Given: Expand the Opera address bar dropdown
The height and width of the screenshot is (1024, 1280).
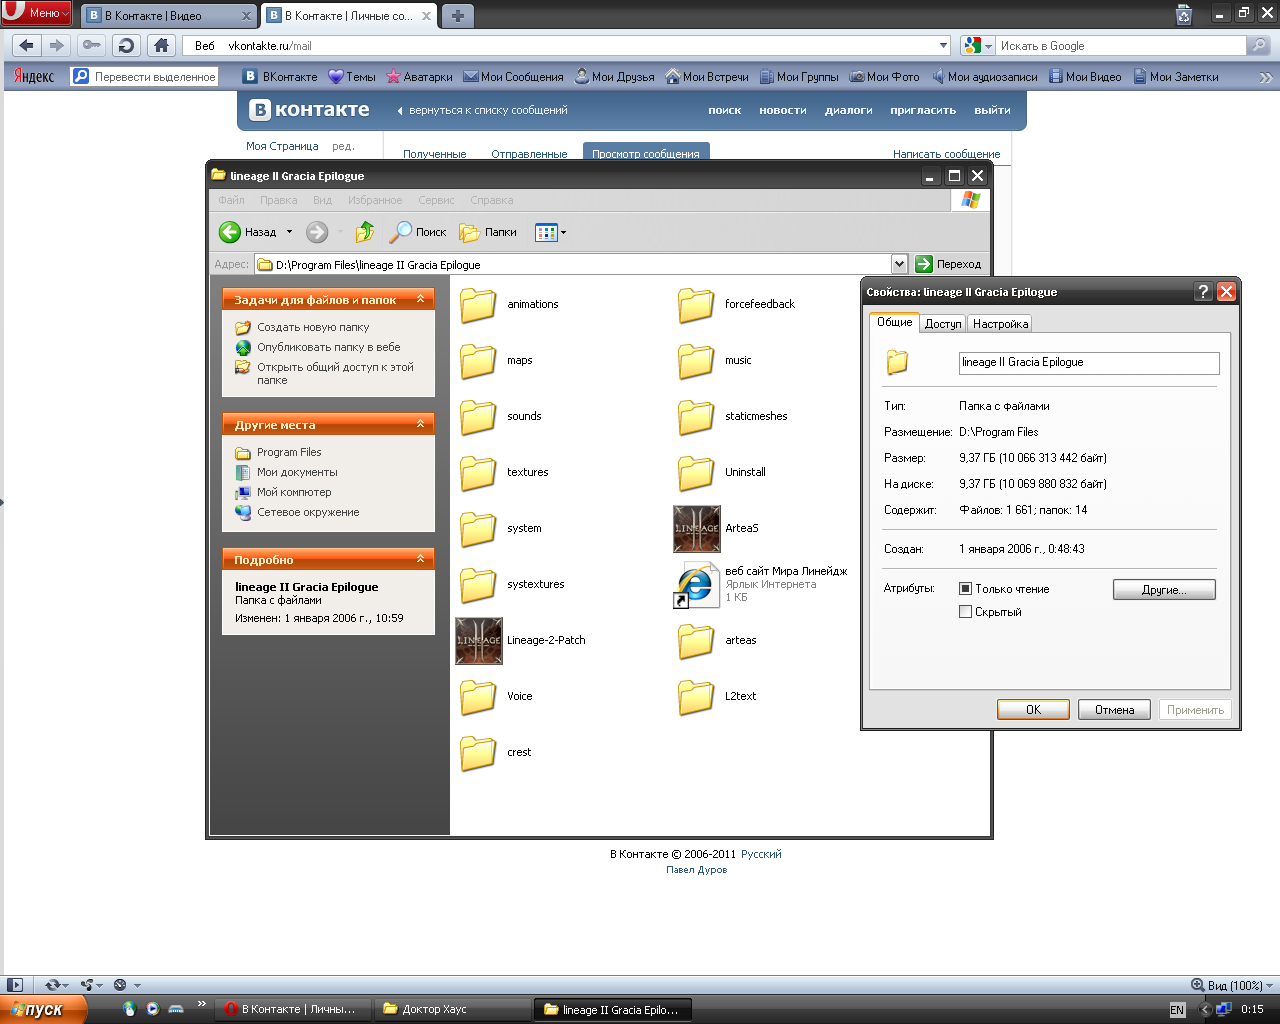Looking at the screenshot, I should tap(943, 45).
